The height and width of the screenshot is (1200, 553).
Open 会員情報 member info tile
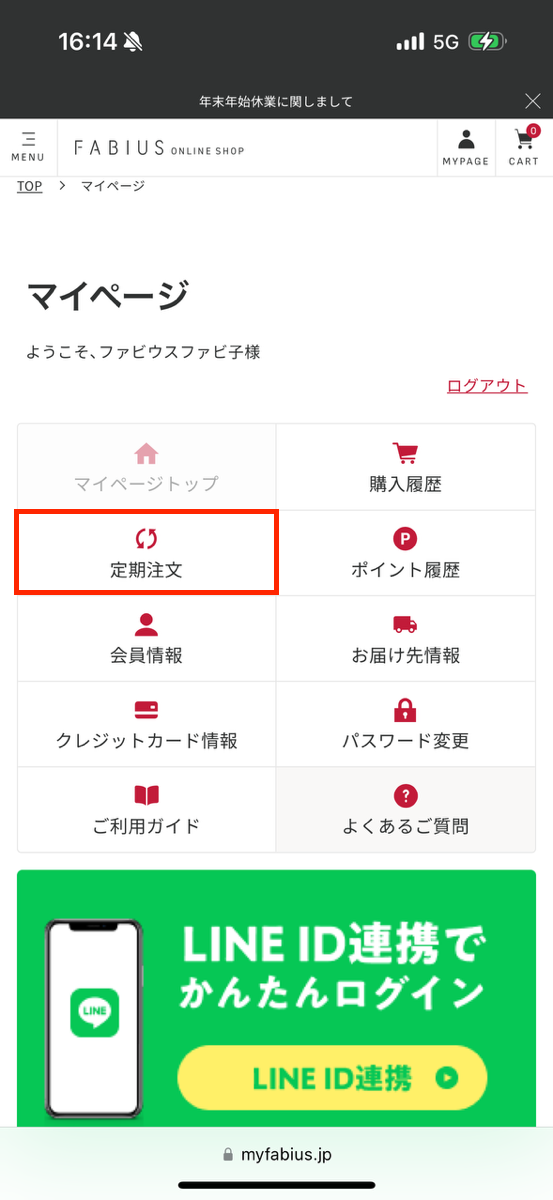[146, 639]
